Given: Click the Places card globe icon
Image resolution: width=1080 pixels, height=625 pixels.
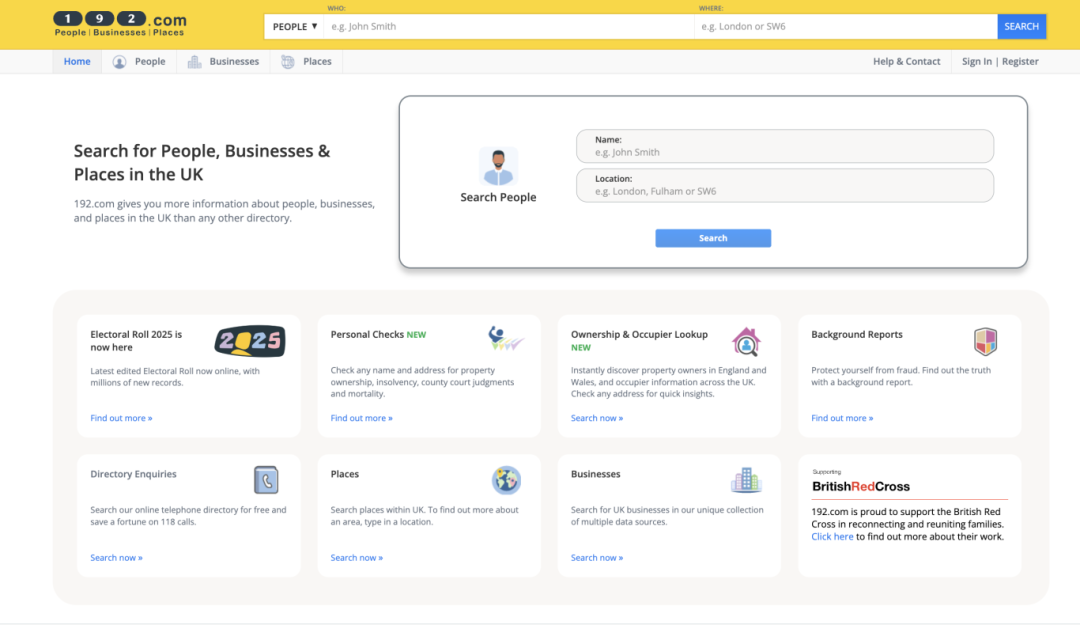Looking at the screenshot, I should (x=506, y=480).
